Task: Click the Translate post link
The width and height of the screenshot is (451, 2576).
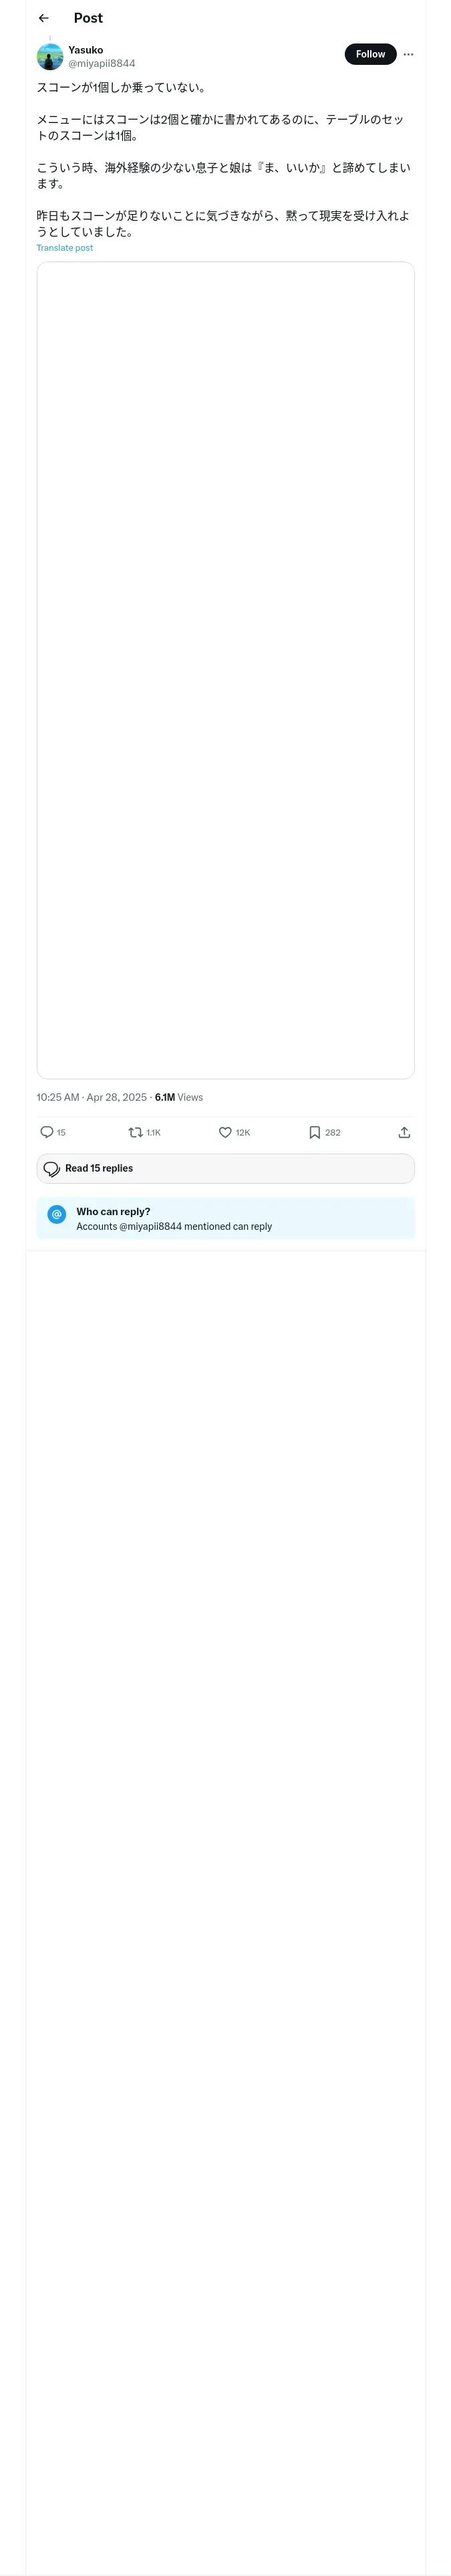Action: click(x=65, y=248)
